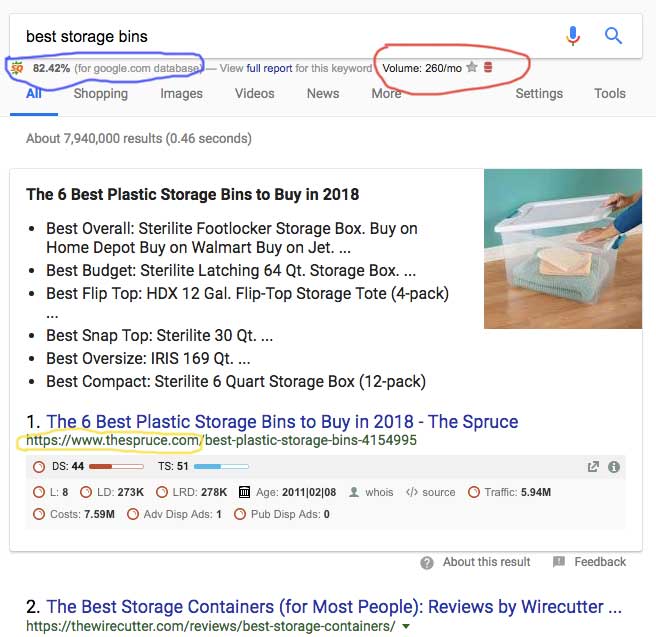
Task: Click the red DS score bar
Action: coord(116,466)
